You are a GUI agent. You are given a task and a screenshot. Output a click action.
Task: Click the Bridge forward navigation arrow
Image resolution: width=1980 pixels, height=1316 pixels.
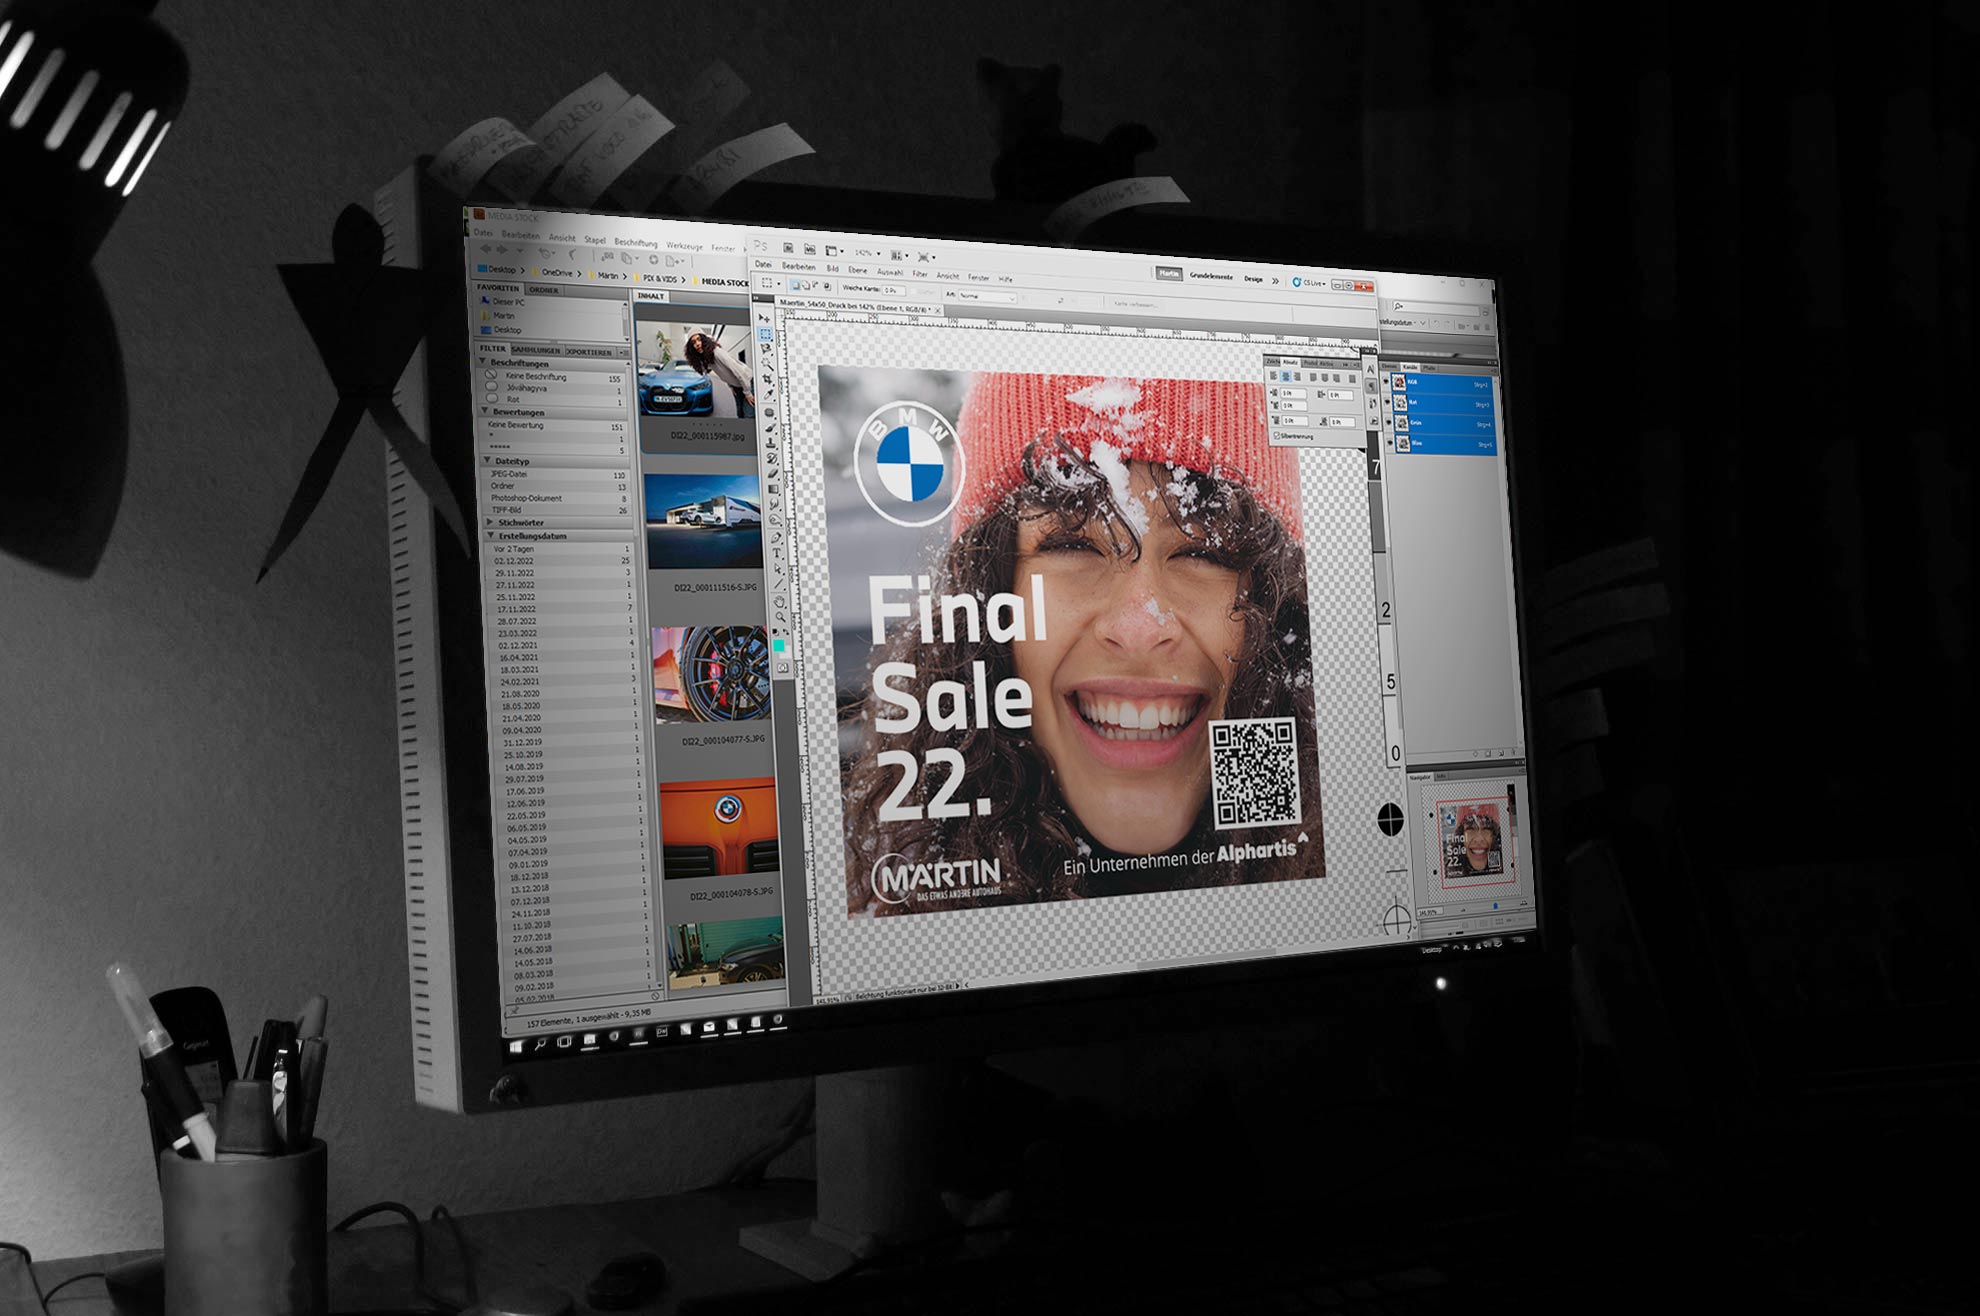click(x=503, y=250)
